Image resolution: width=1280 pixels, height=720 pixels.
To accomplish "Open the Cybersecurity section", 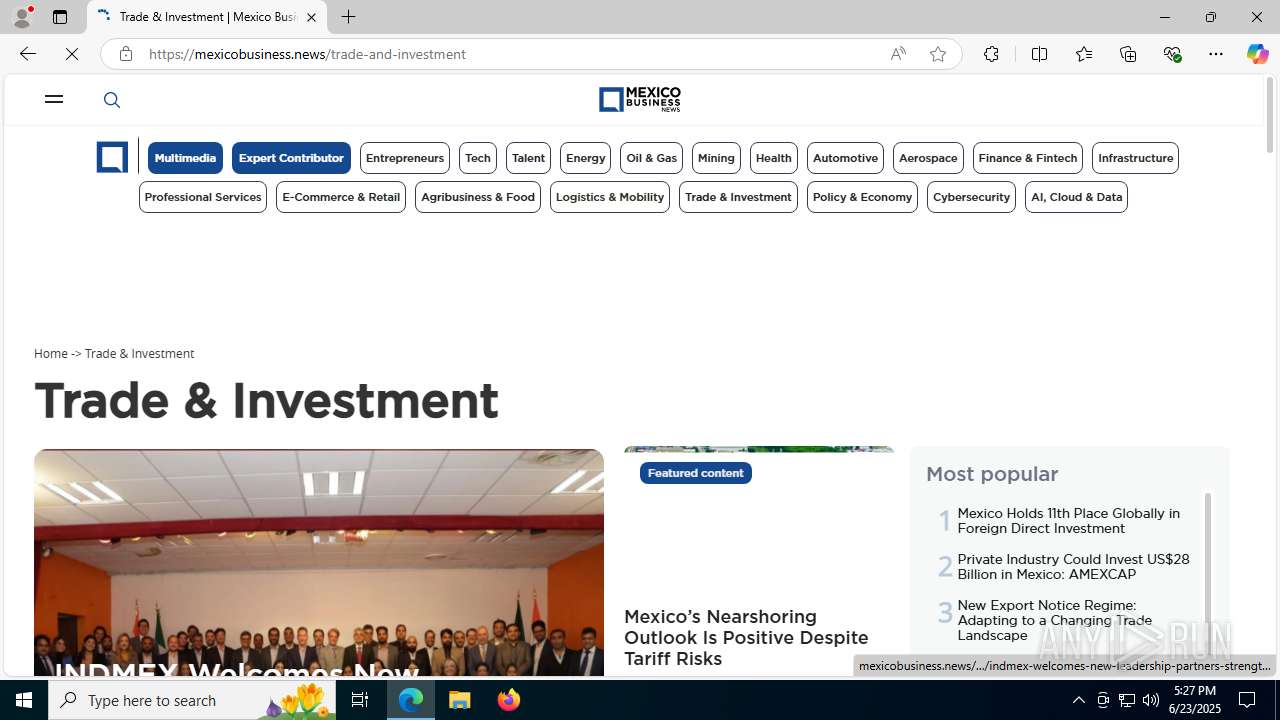I will [971, 197].
